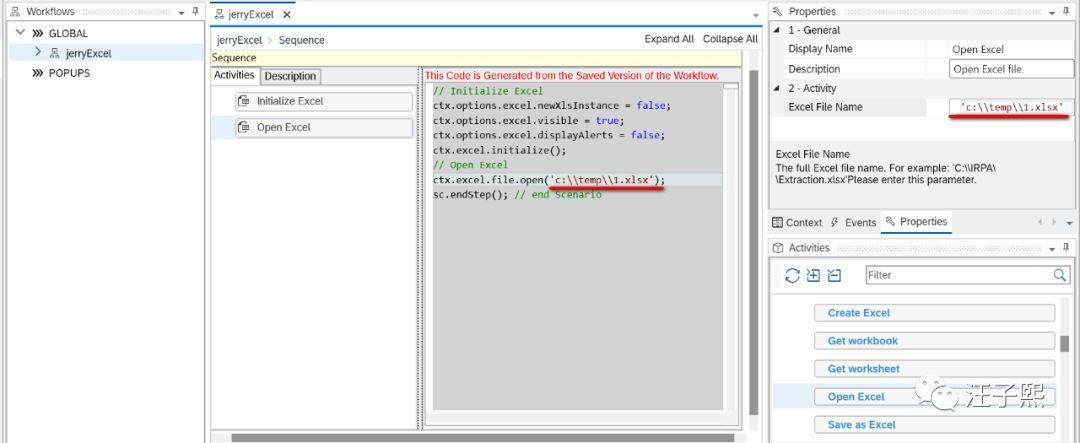Open the editor tab list dropdown
The height and width of the screenshot is (443, 1080).
(x=756, y=15)
